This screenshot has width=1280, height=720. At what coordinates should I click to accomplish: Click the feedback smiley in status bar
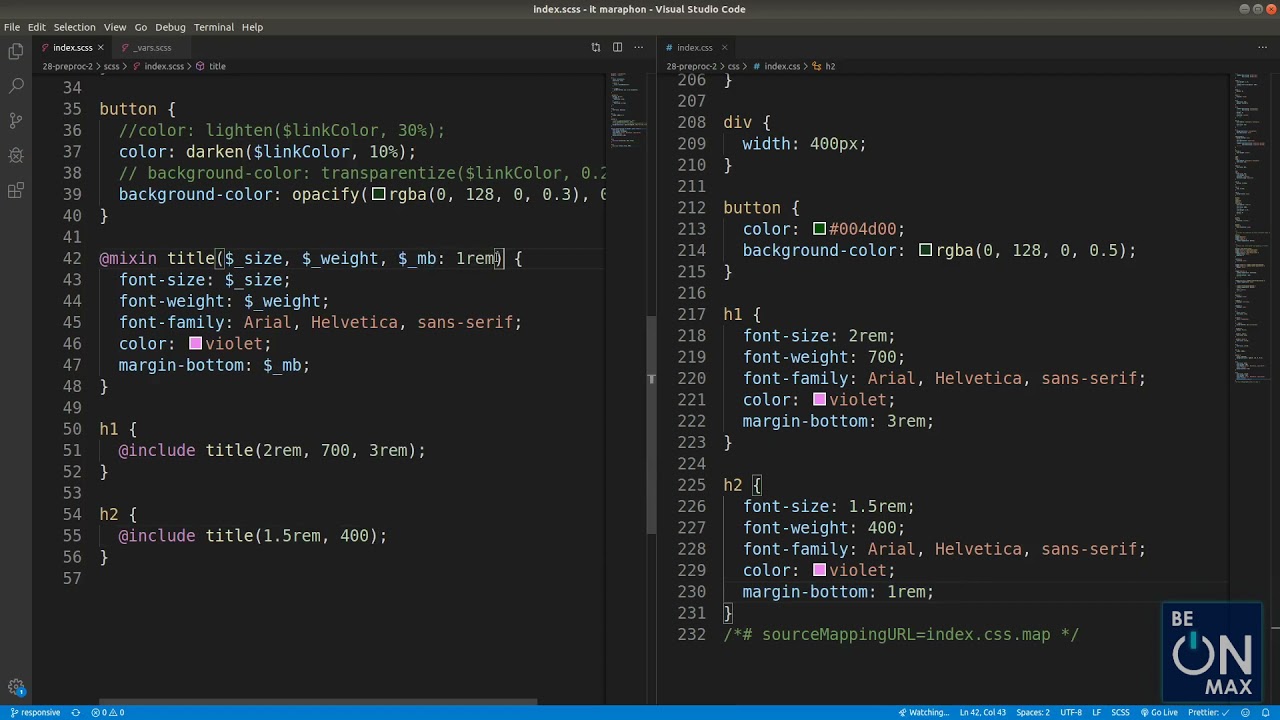1246,712
